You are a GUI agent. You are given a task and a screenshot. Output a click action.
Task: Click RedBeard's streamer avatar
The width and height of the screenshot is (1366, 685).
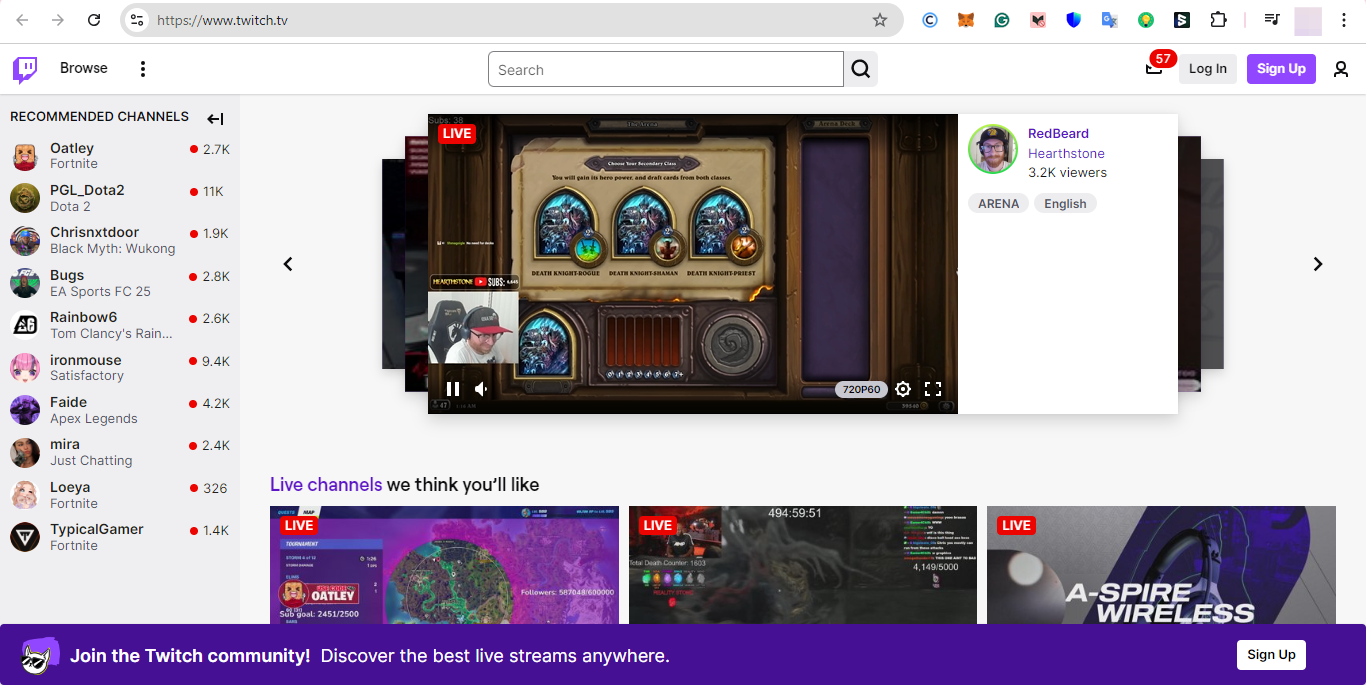click(x=993, y=149)
